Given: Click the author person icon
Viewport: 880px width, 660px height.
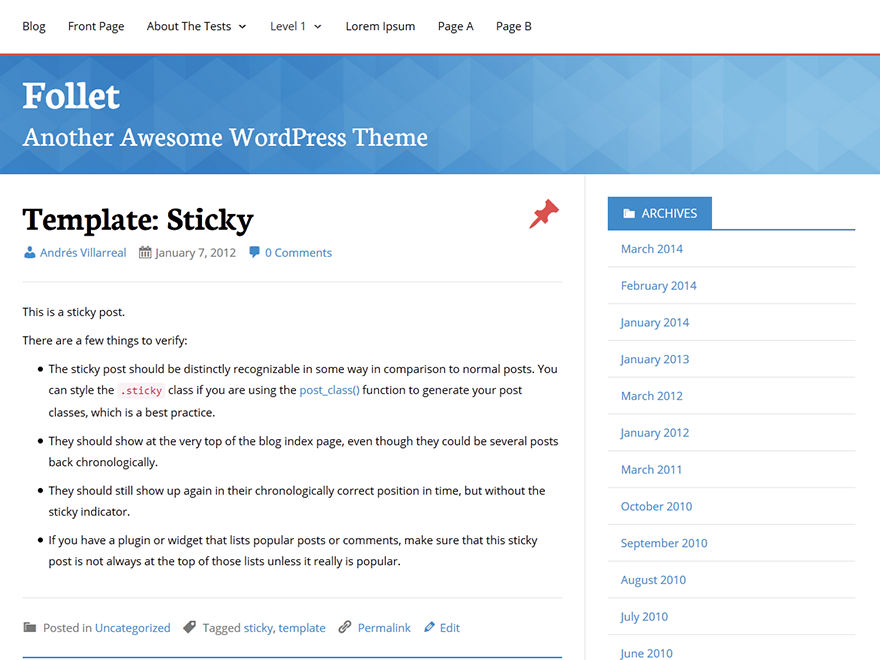Looking at the screenshot, I should coord(30,252).
